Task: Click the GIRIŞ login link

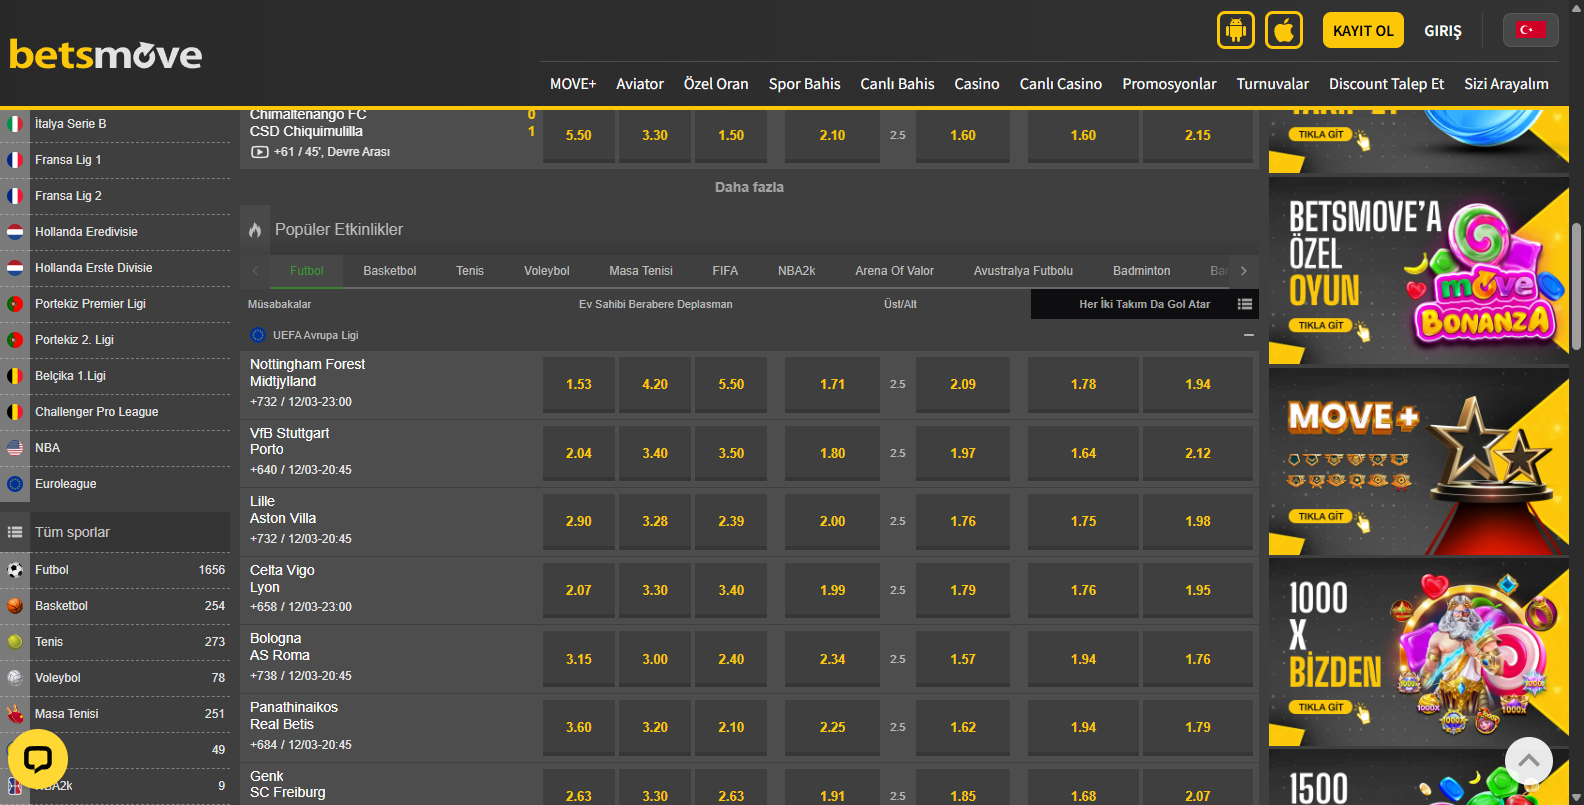Action: coord(1443,31)
